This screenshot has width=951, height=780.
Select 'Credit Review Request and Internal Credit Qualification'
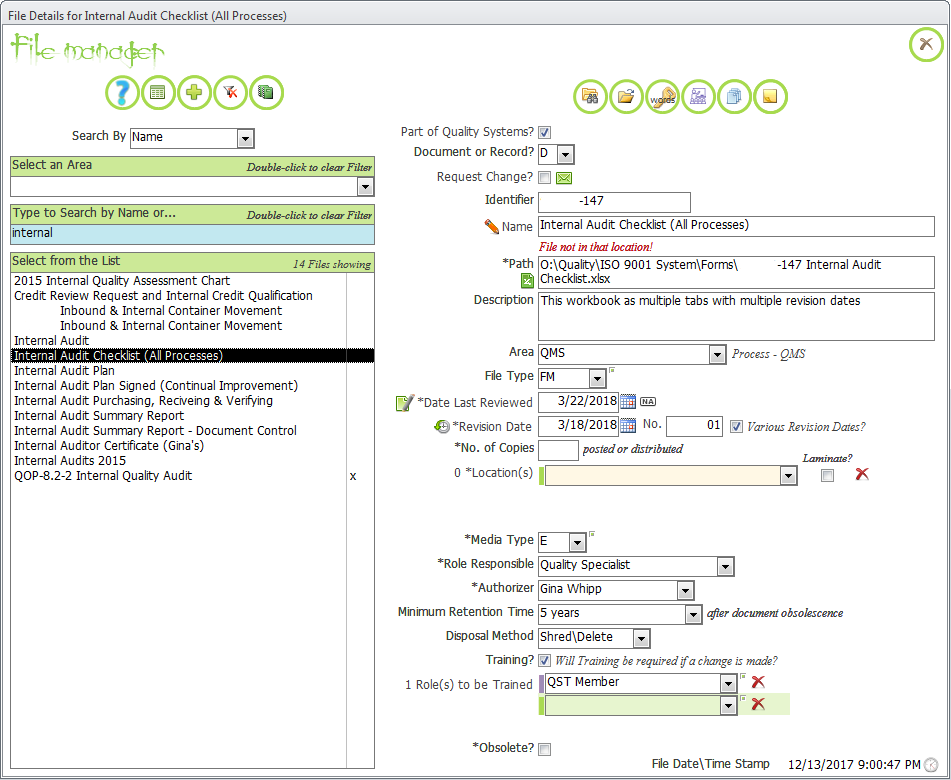pos(179,296)
